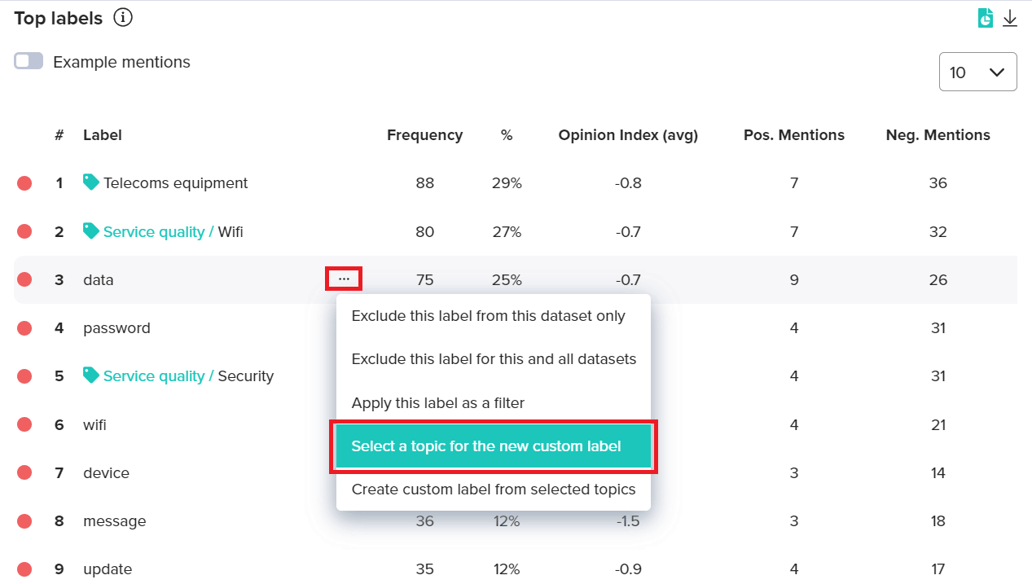Click the export report icon
Viewport: 1032px width, 584px height.
985,18
